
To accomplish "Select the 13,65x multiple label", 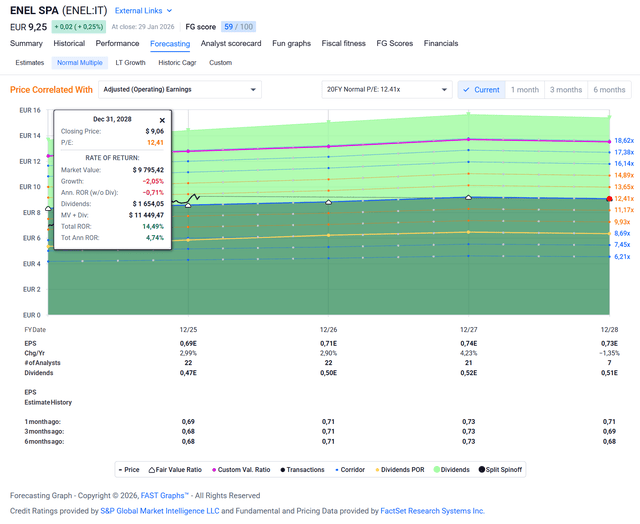I will click(624, 187).
